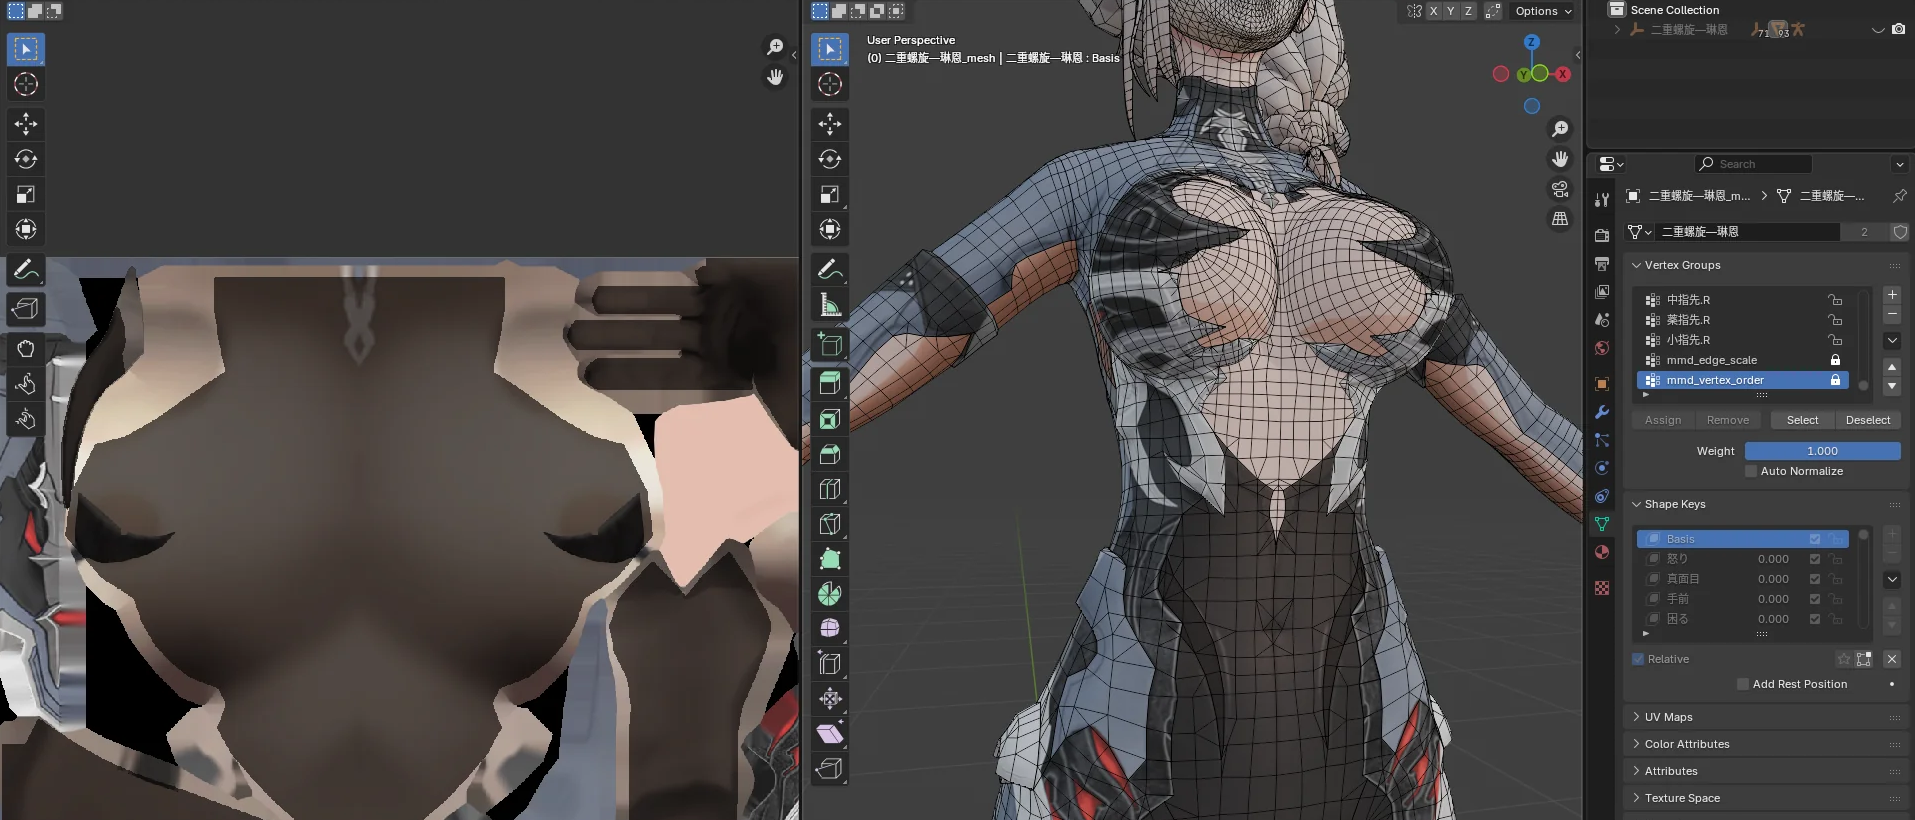1915x820 pixels.
Task: Toggle camera view in 3D viewport
Action: [1559, 189]
